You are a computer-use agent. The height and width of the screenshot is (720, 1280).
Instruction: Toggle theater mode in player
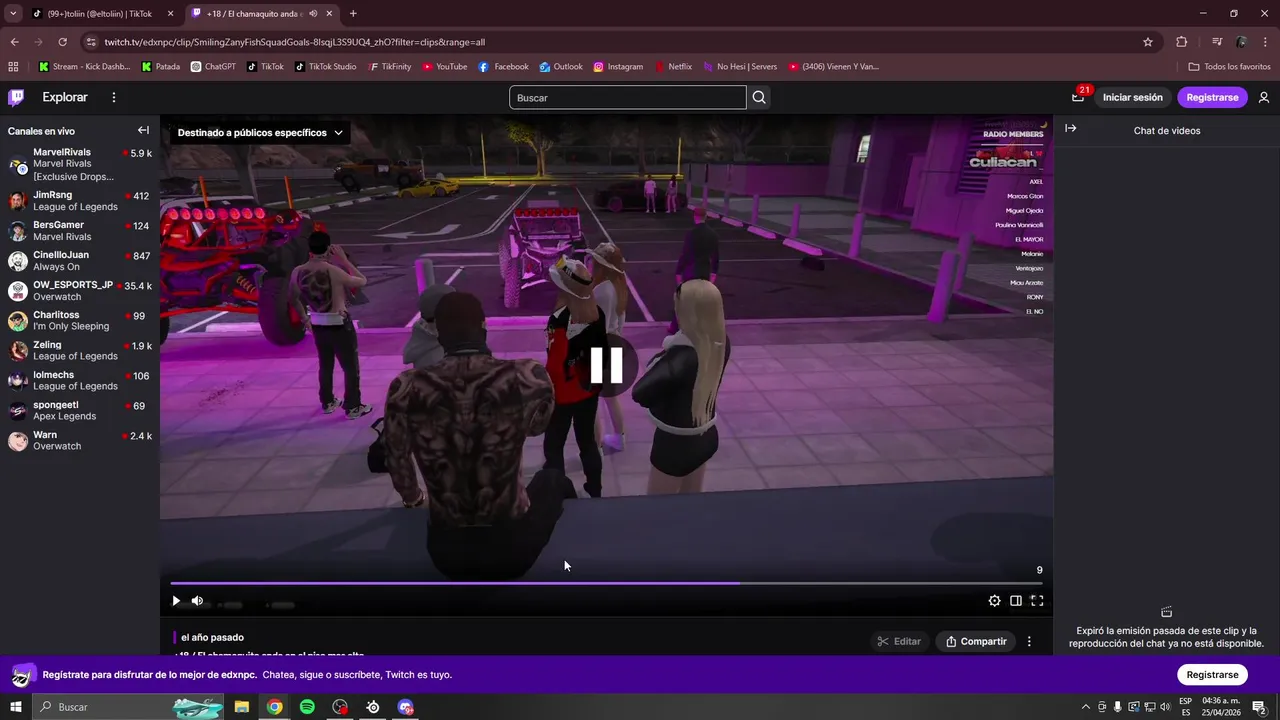pyautogui.click(x=1016, y=601)
